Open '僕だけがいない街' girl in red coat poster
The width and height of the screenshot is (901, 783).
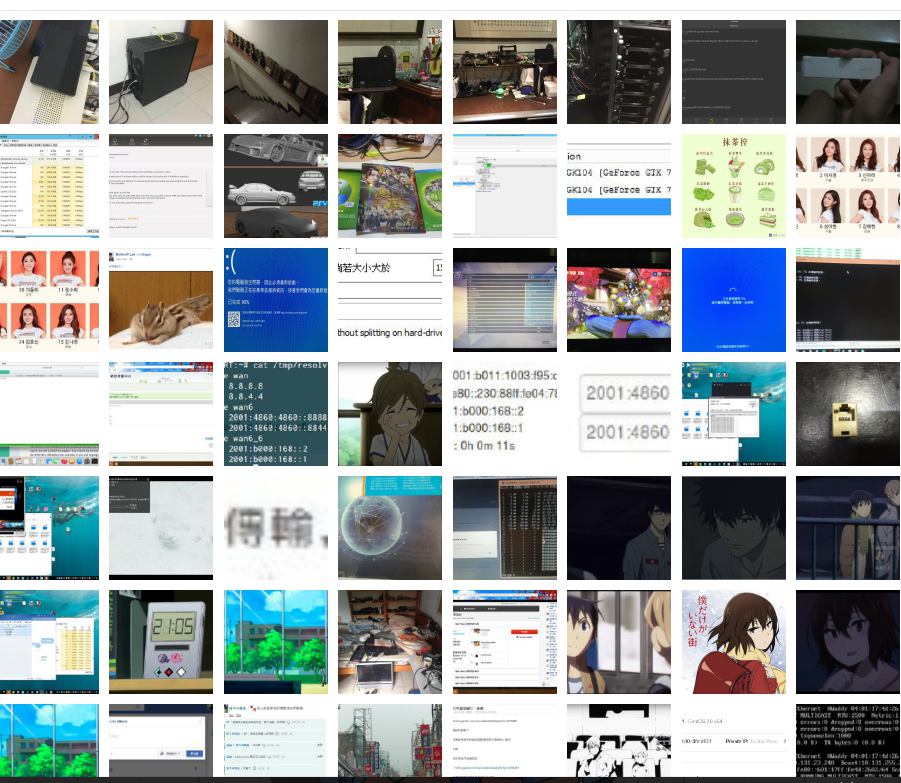click(734, 642)
